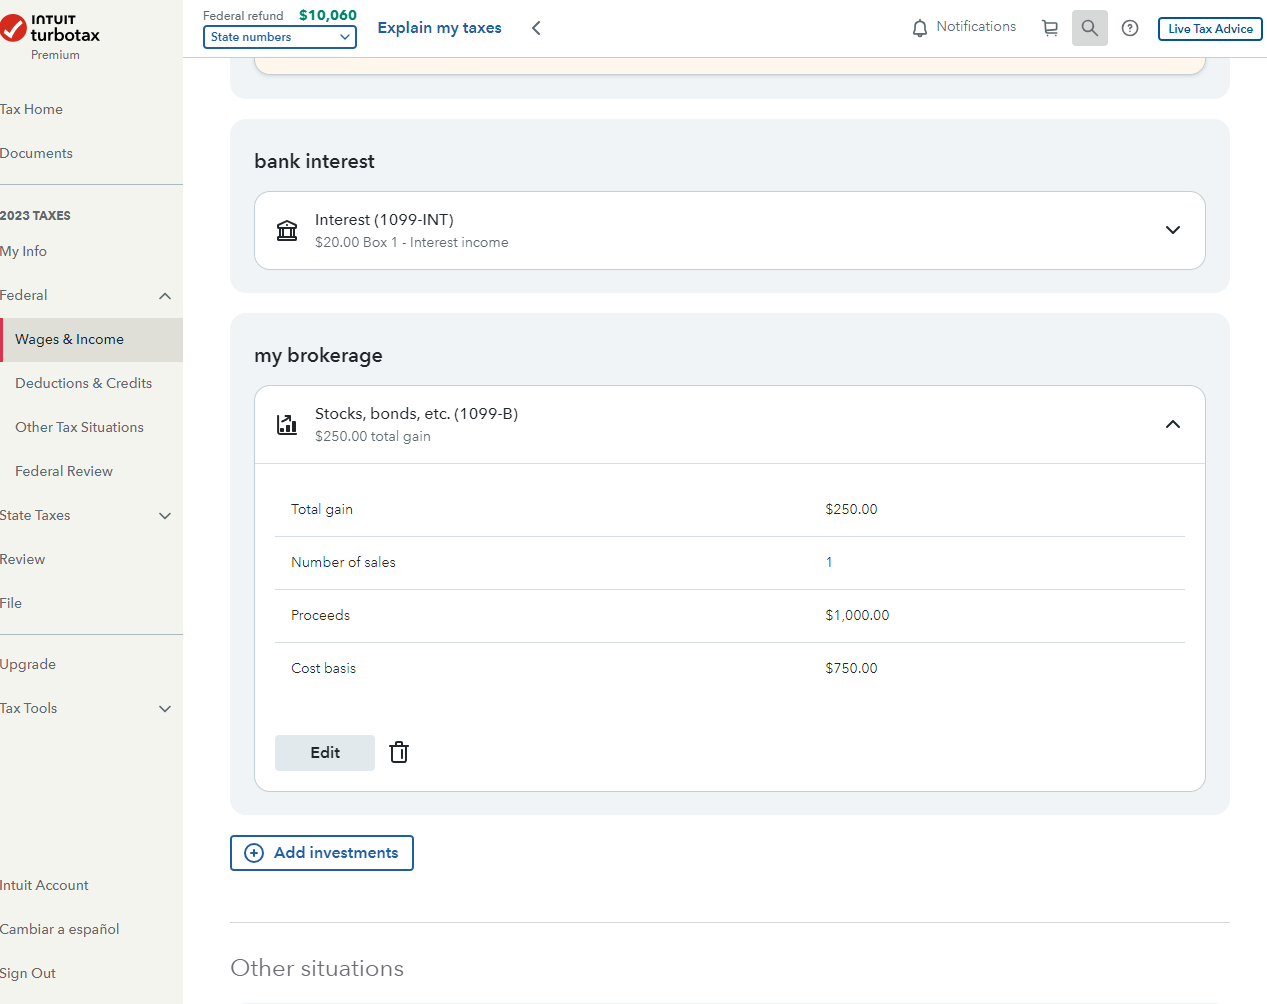Delete the 1099-B entry with trash icon
Image resolution: width=1267 pixels, height=1004 pixels.
point(399,753)
